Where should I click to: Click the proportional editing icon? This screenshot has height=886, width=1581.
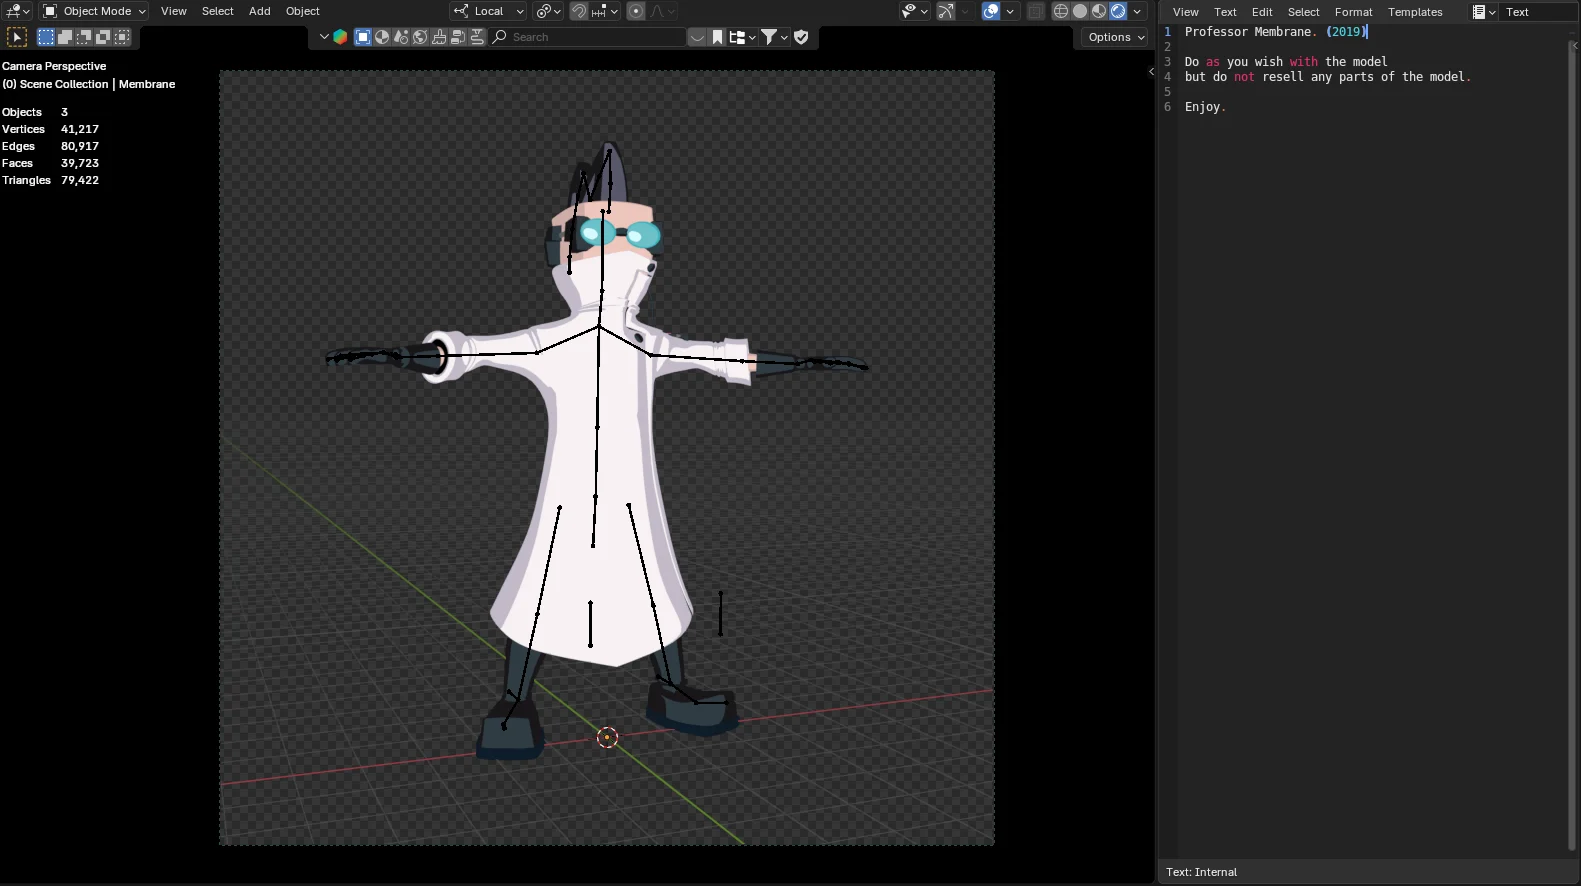[635, 11]
